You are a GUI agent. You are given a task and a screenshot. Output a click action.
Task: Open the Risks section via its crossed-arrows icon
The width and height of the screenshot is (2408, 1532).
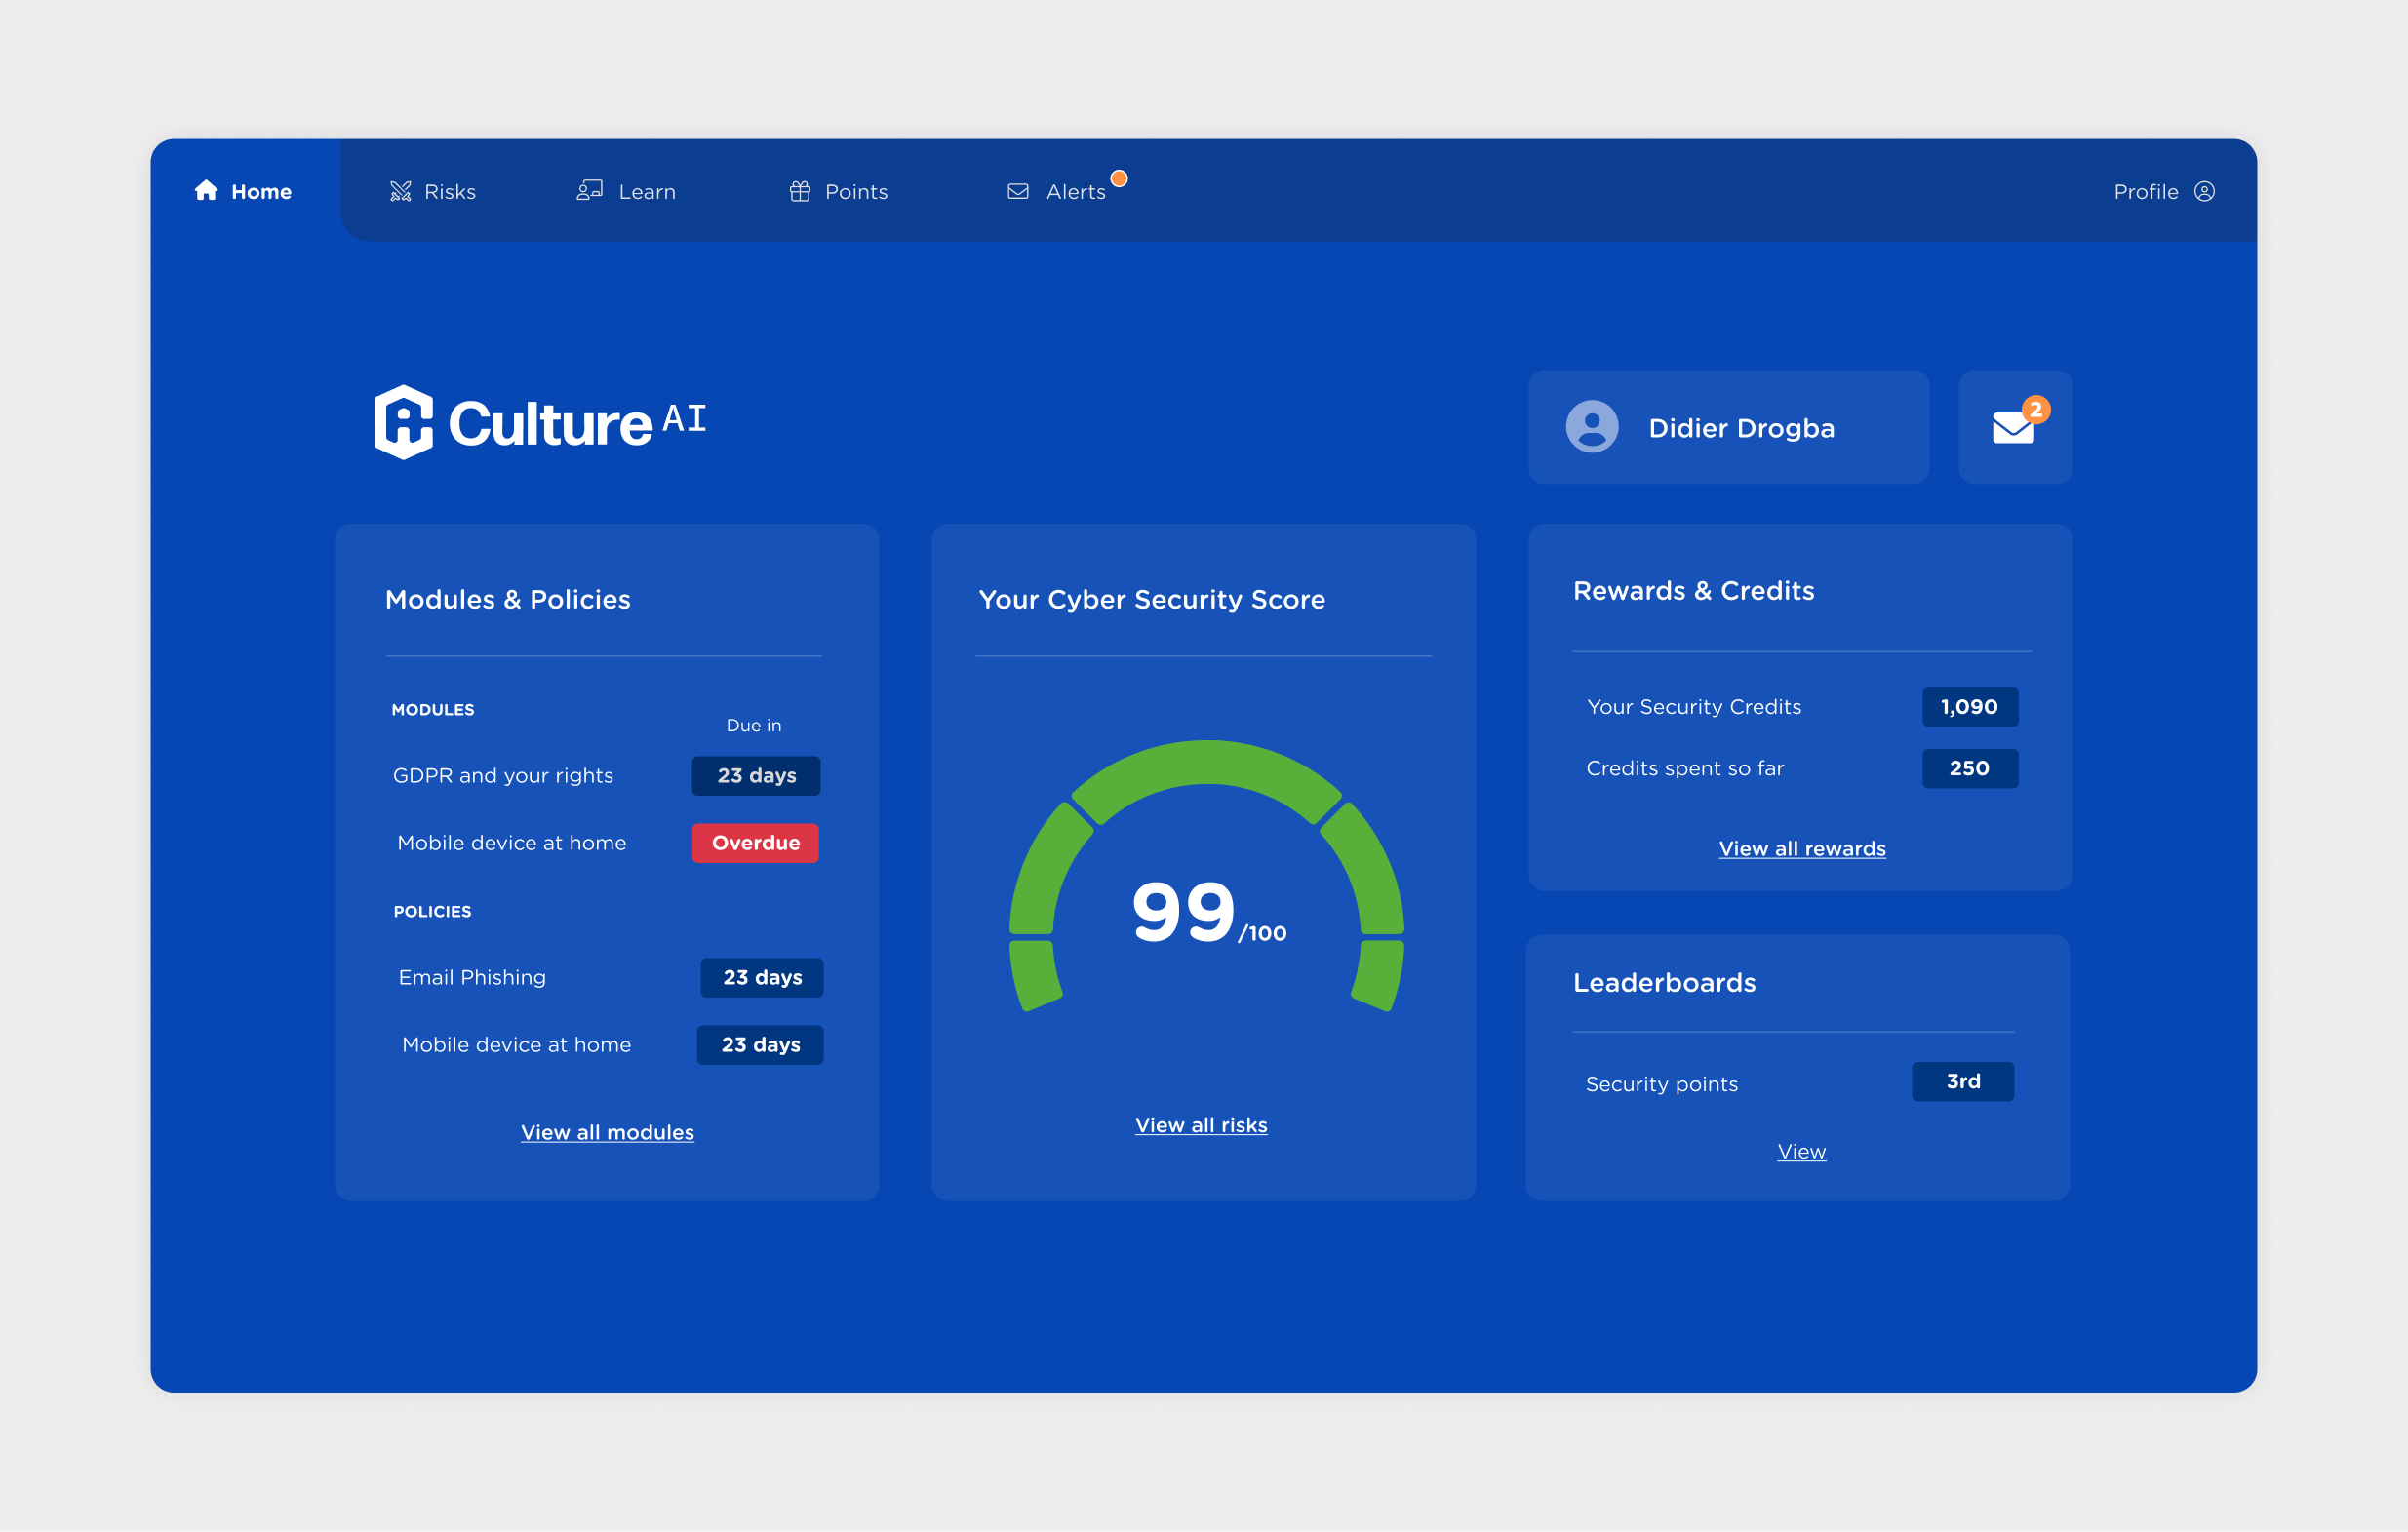[x=400, y=191]
